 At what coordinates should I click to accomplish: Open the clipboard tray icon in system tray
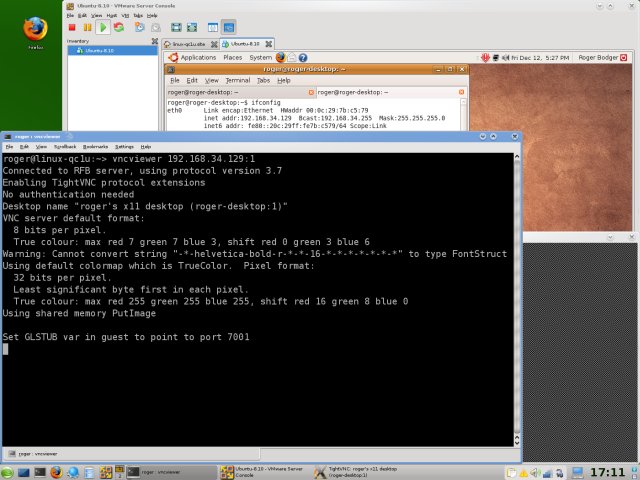point(511,473)
